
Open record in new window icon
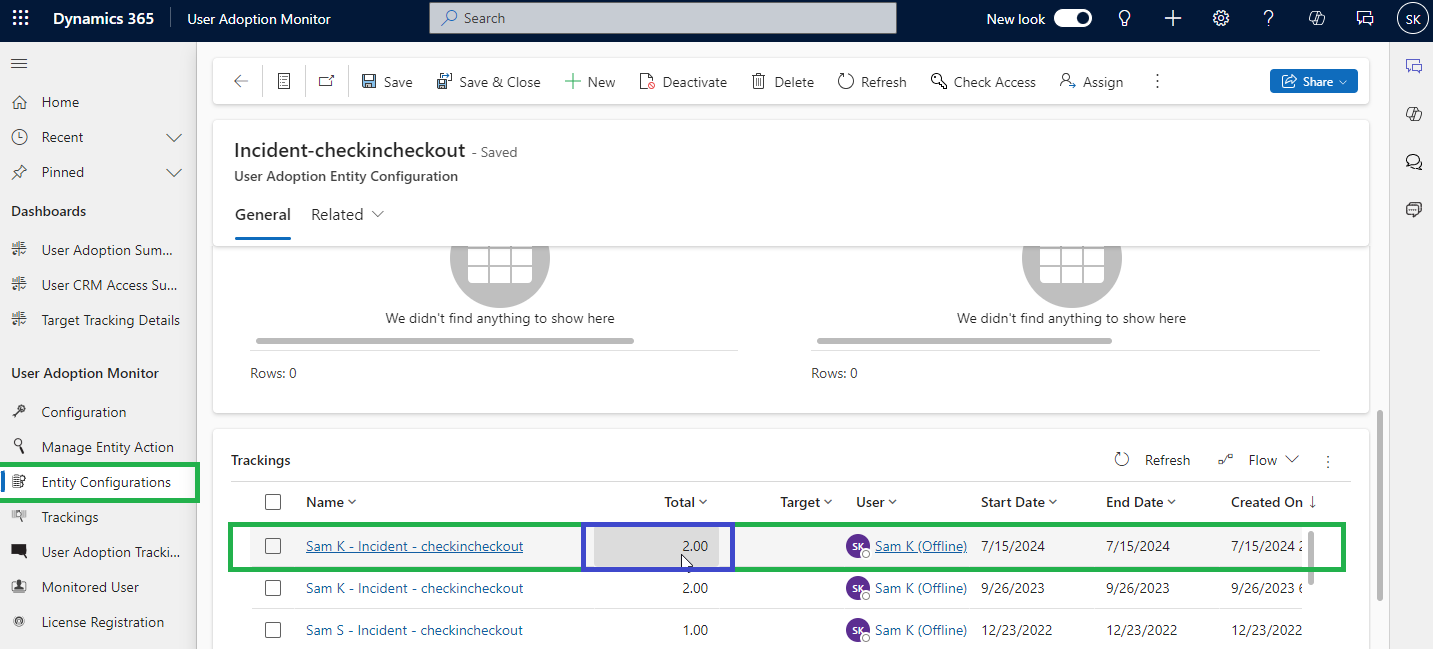(326, 82)
